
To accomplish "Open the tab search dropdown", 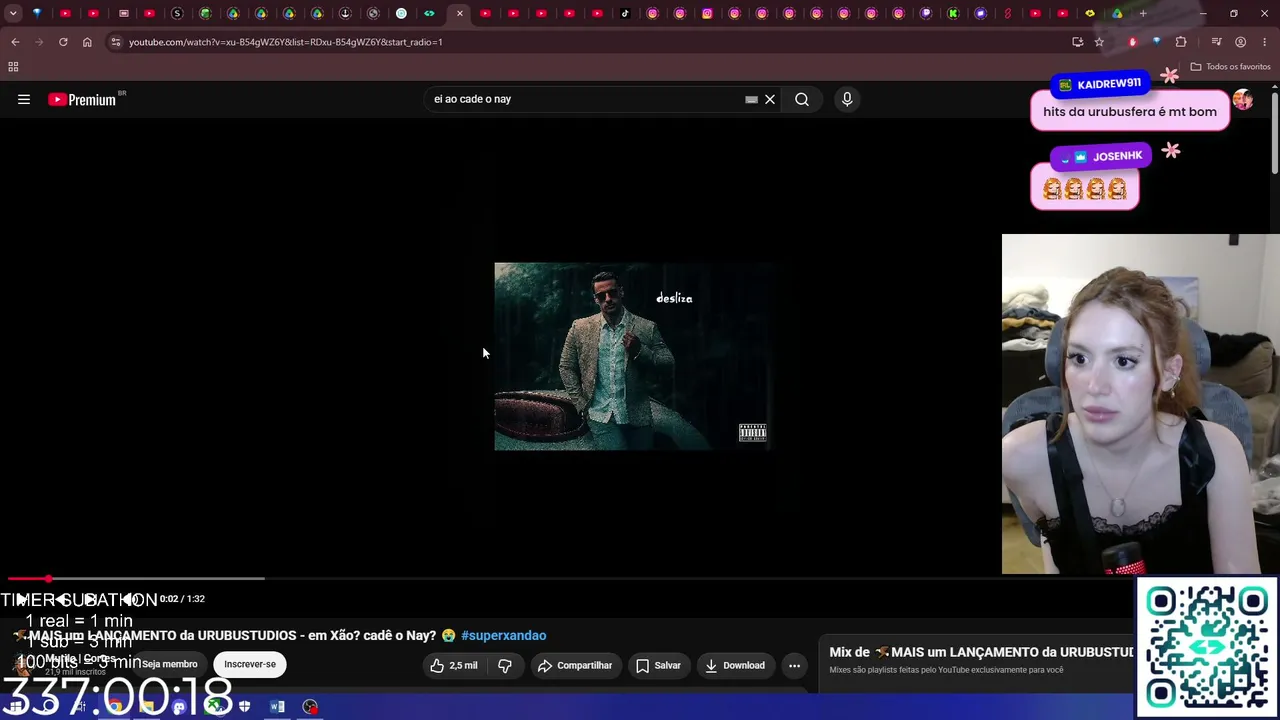I will [x=13, y=13].
